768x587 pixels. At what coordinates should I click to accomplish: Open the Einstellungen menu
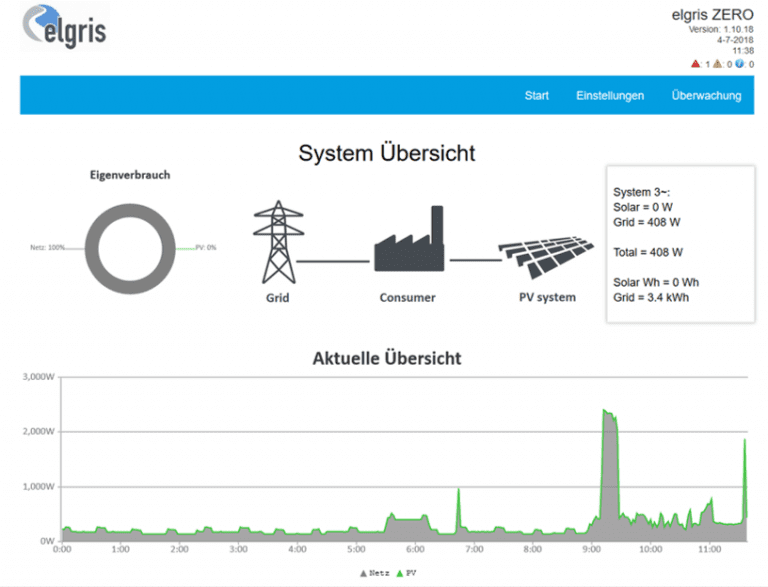(x=610, y=96)
